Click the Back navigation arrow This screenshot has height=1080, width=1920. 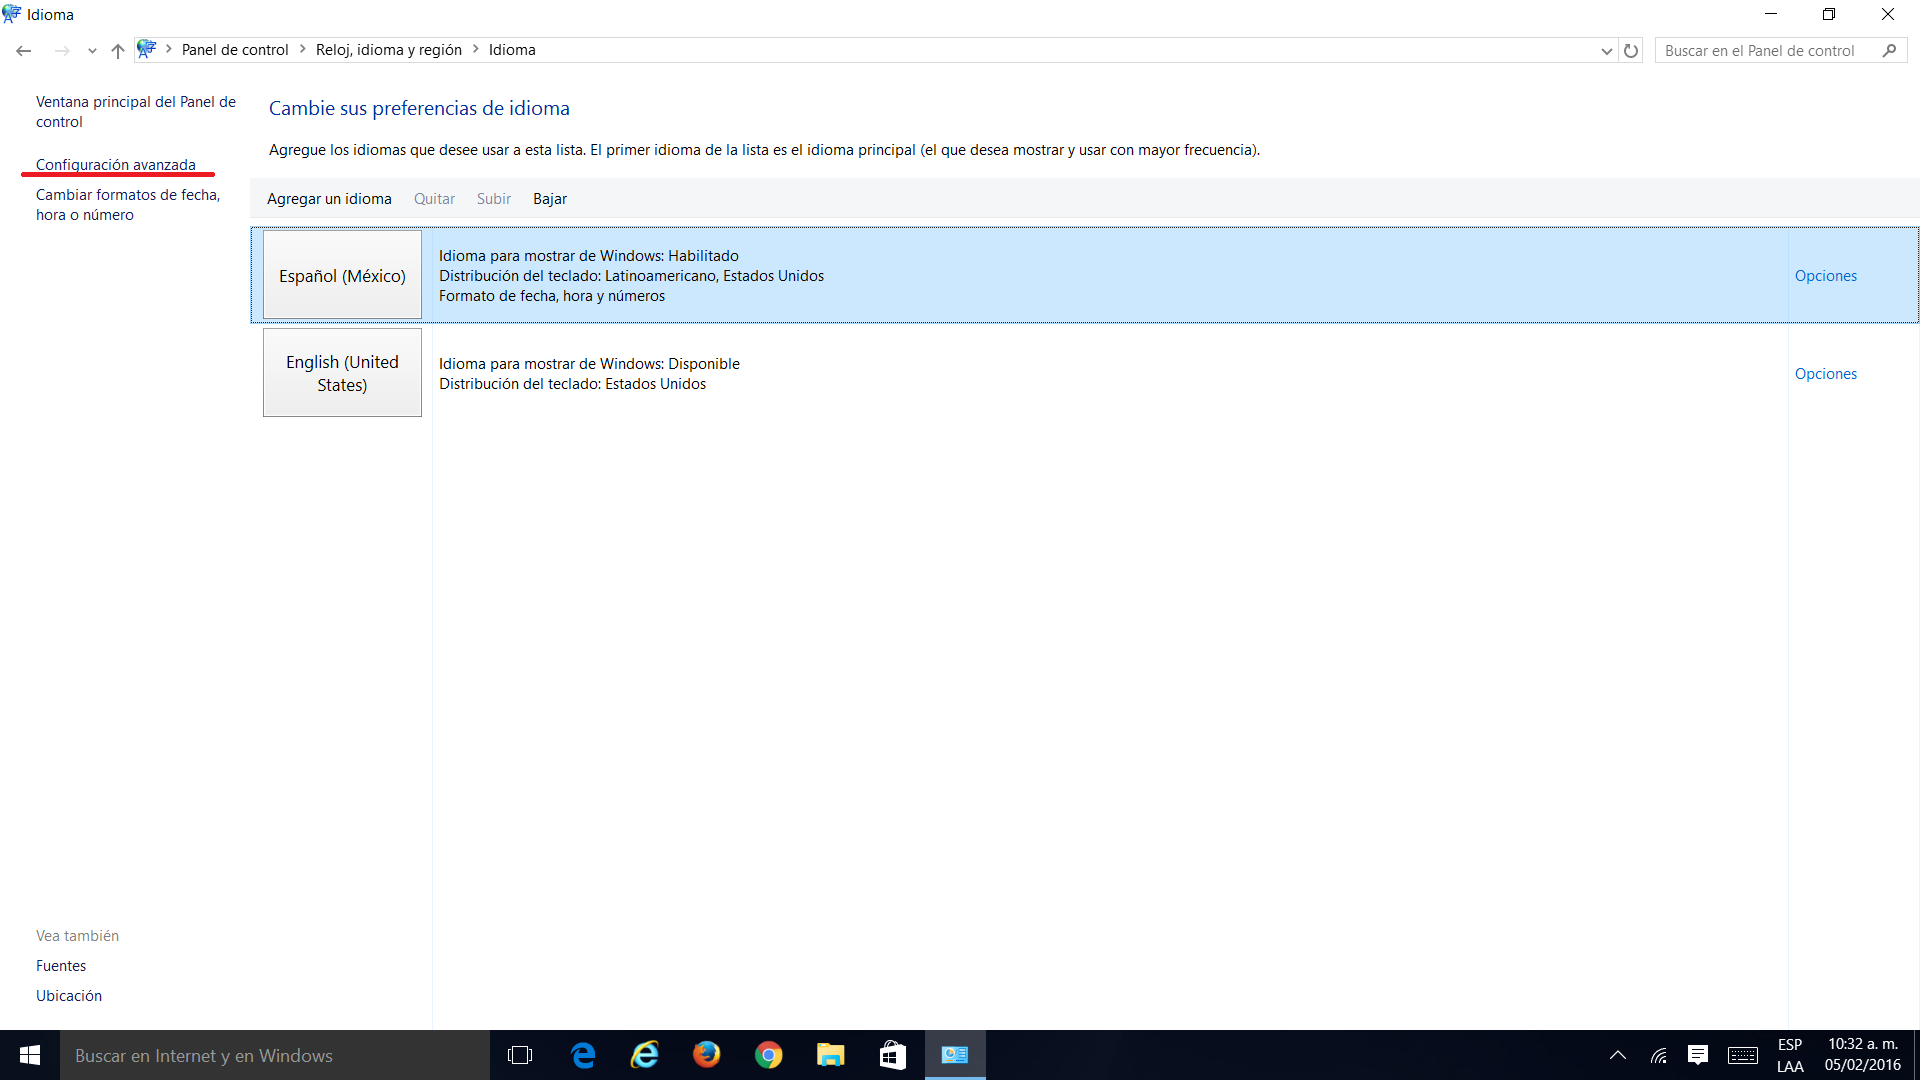pos(24,50)
